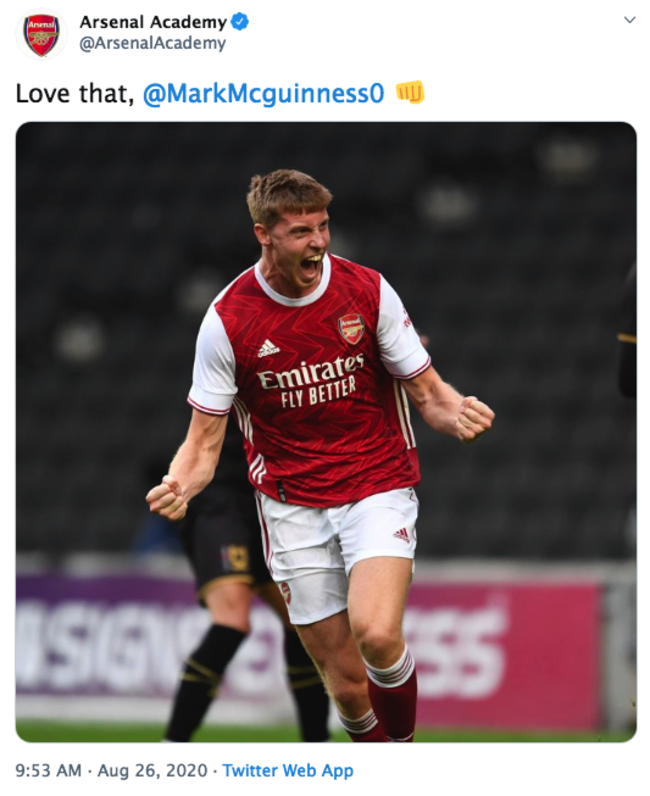
Task: Click the Arsenal crest on the shorts
Action: pyautogui.click(x=285, y=591)
